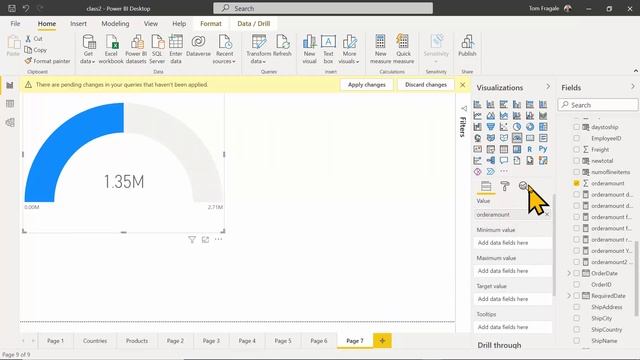Uncheck the orderamount field
Screen dimensions: 640x360
(x=576, y=183)
